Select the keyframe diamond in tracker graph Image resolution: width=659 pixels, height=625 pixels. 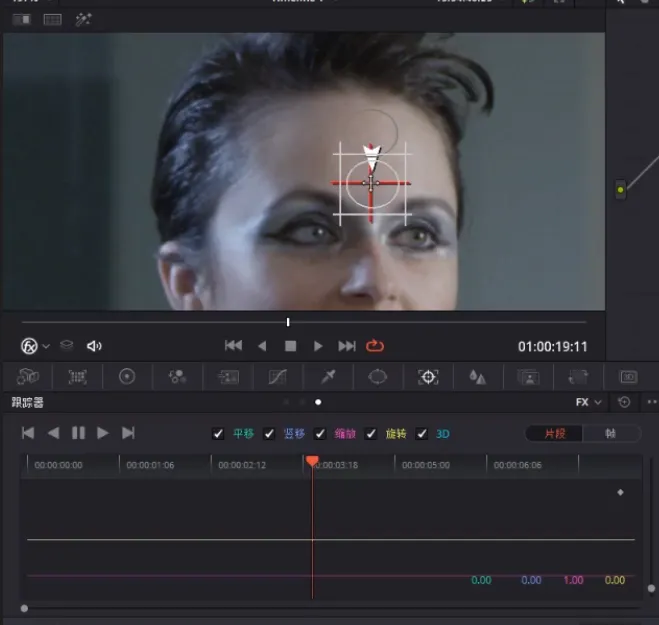tap(620, 492)
